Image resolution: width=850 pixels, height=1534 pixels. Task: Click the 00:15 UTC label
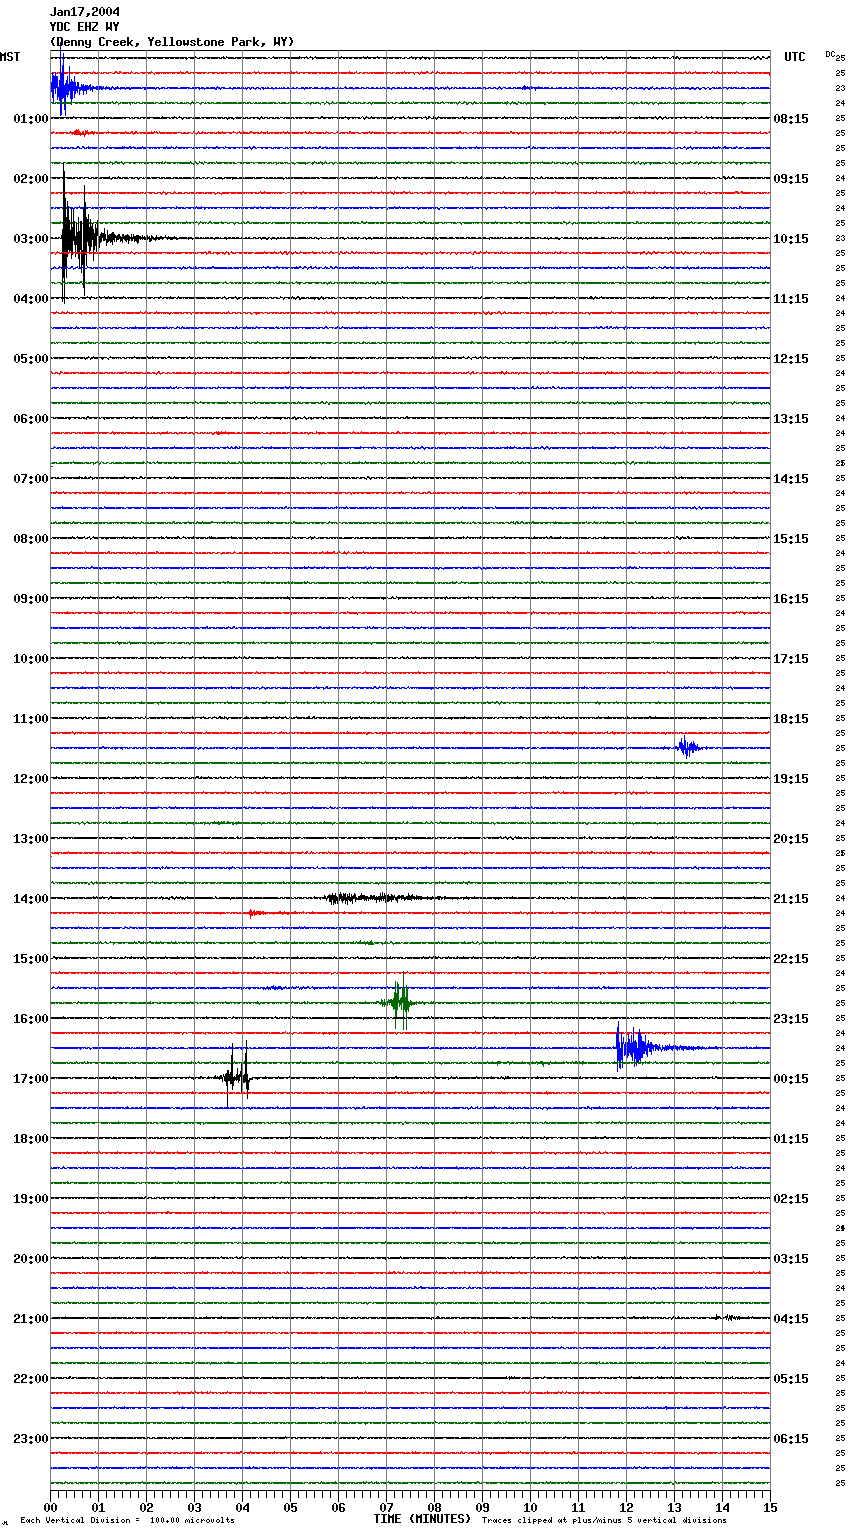tap(791, 1079)
